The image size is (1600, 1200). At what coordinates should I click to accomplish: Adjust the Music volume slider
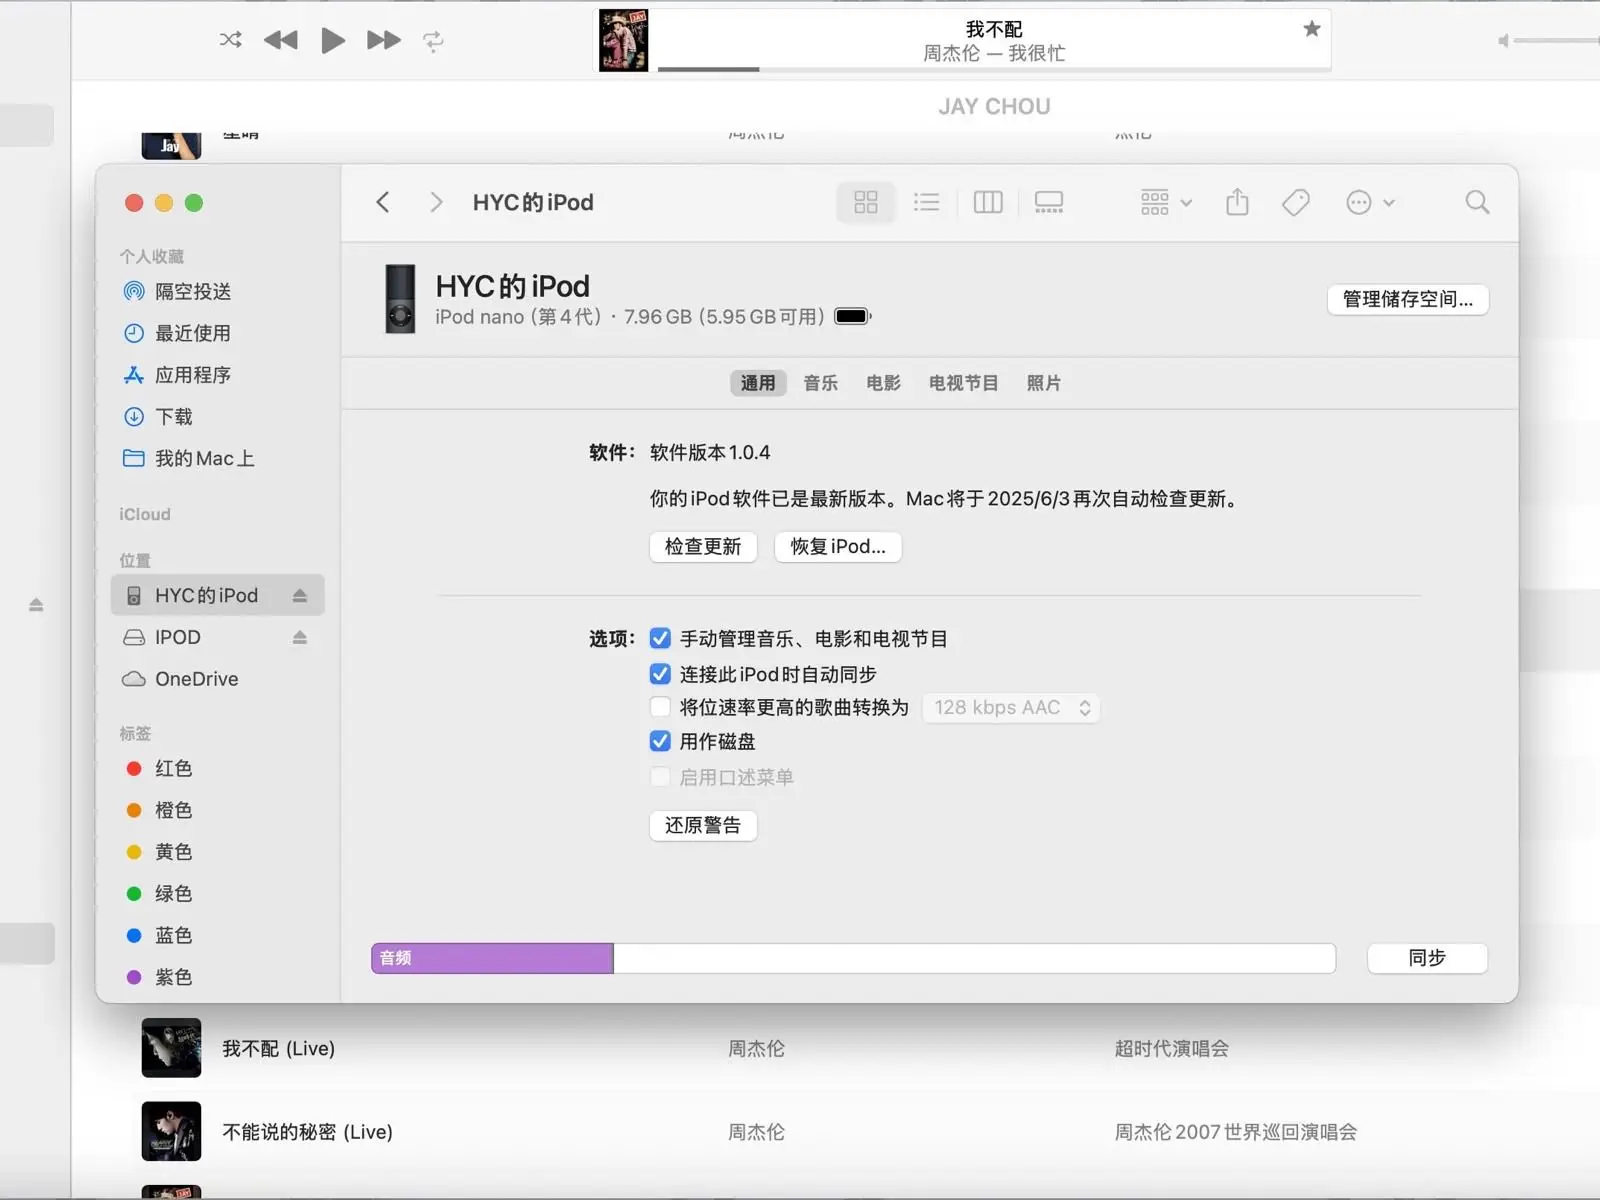point(1556,40)
